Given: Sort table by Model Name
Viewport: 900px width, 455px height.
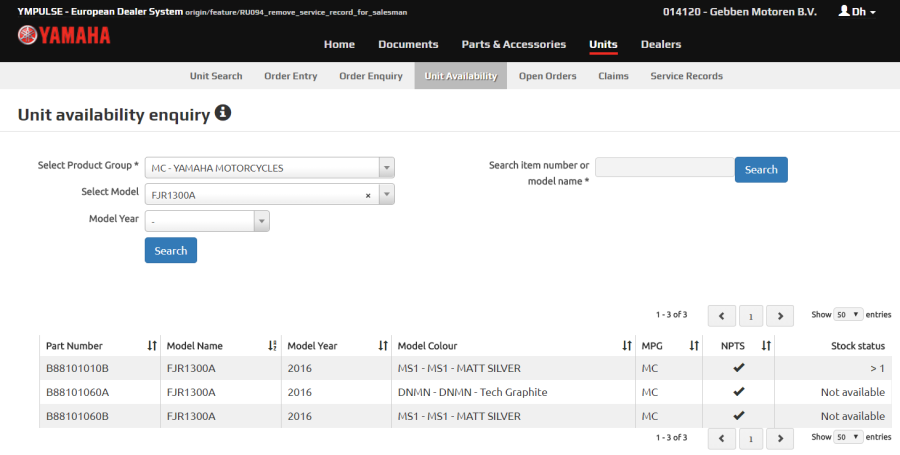Looking at the screenshot, I should [x=272, y=345].
